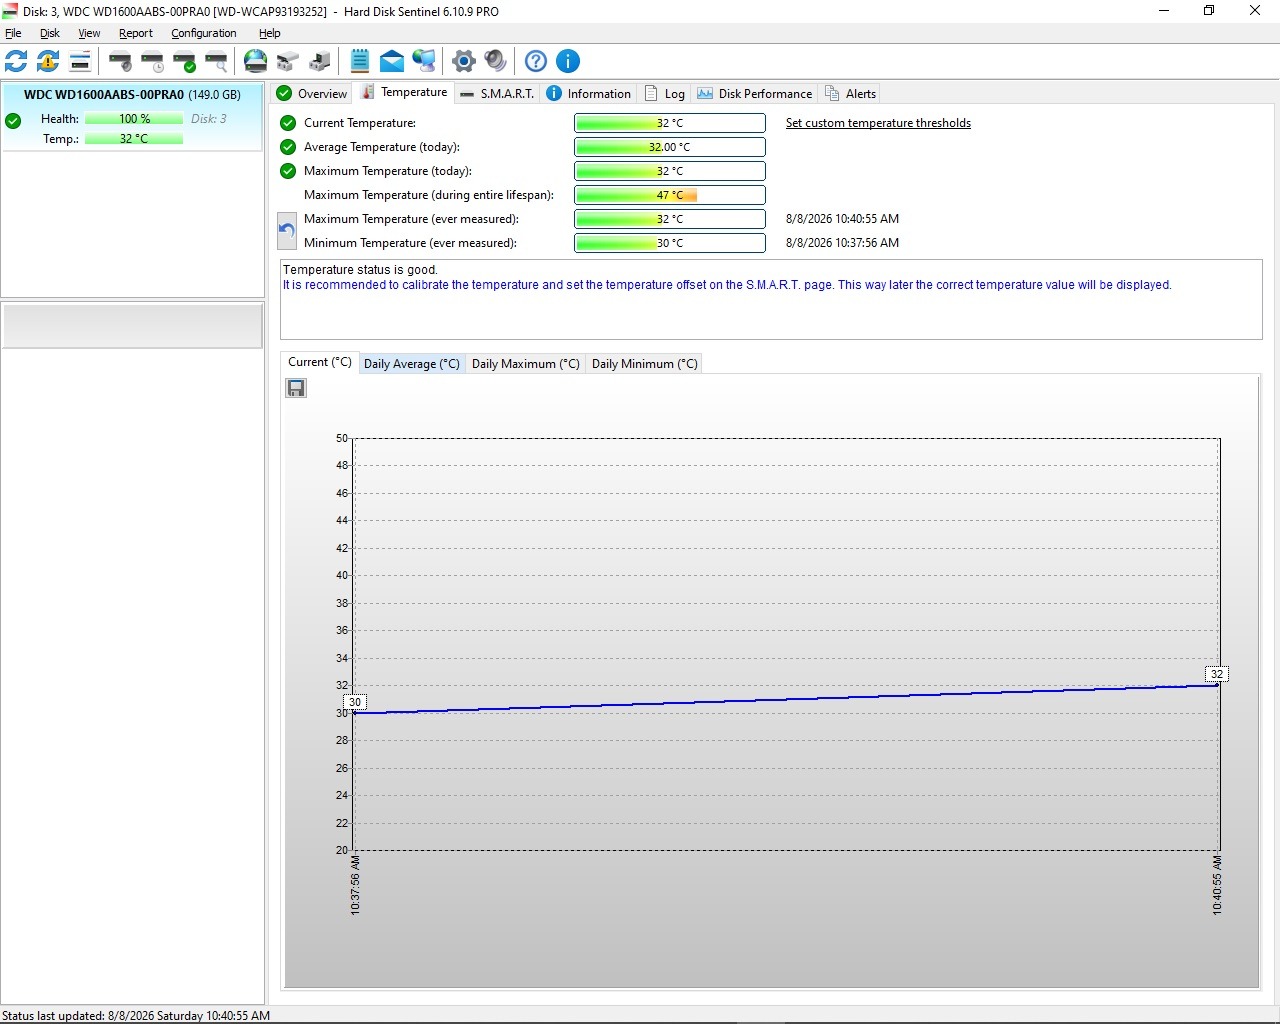The image size is (1280, 1024).
Task: Click the speaker sound icon in toolbar
Action: click(496, 61)
